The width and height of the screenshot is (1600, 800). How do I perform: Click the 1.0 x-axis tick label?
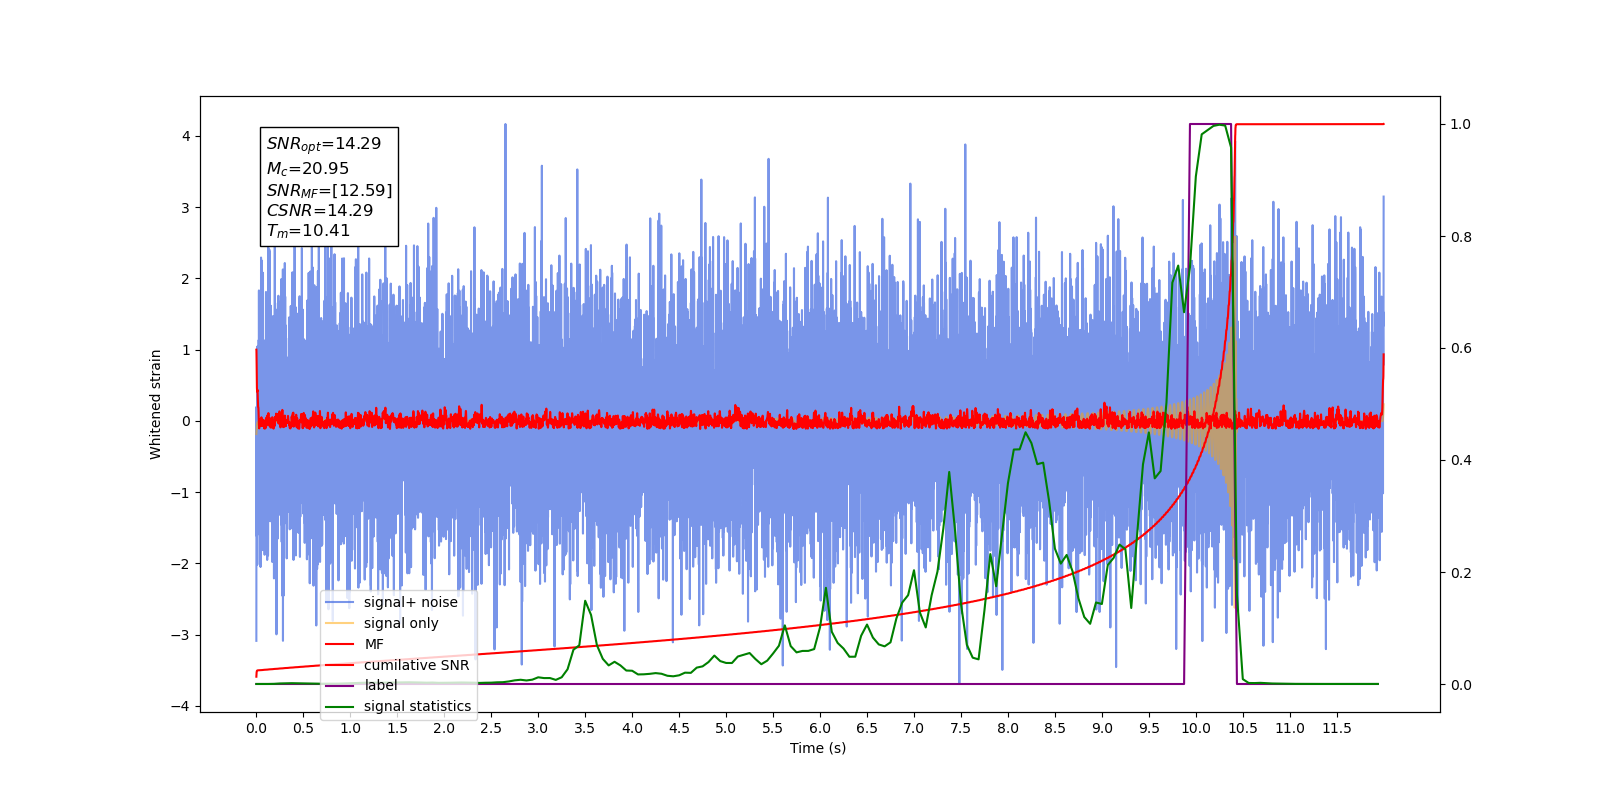pos(350,728)
